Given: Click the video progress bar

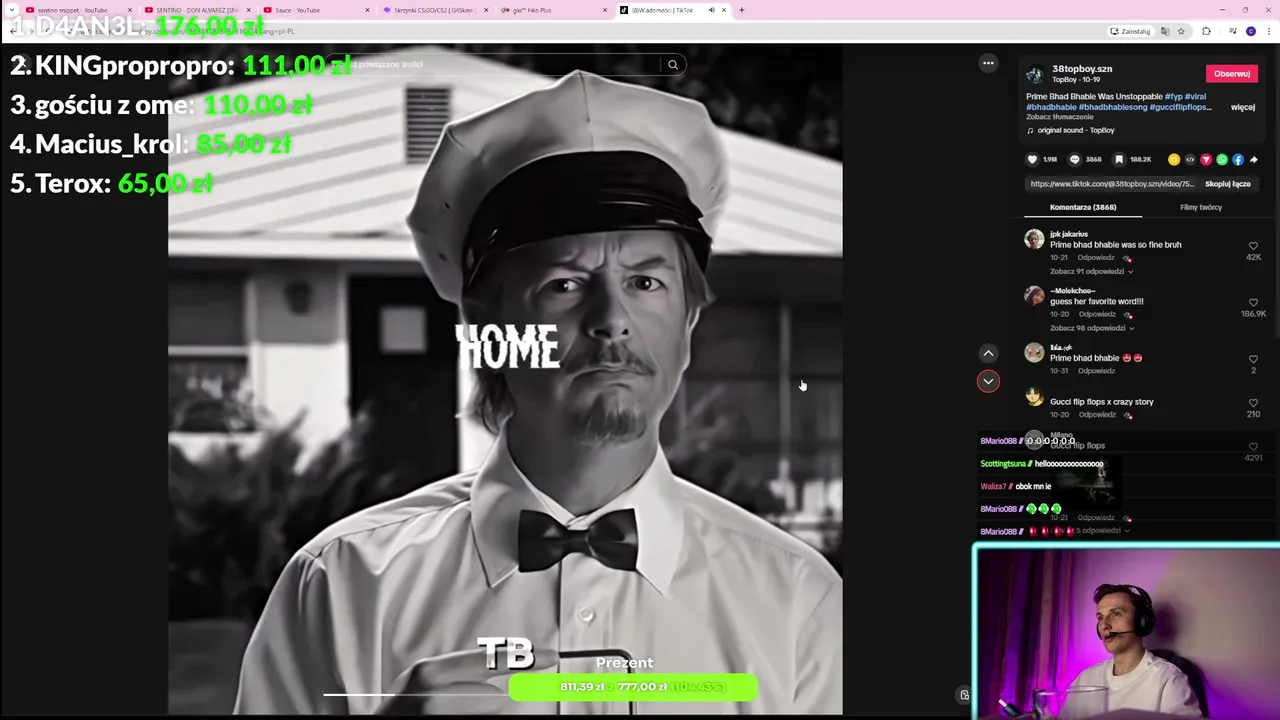Looking at the screenshot, I should (416, 694).
